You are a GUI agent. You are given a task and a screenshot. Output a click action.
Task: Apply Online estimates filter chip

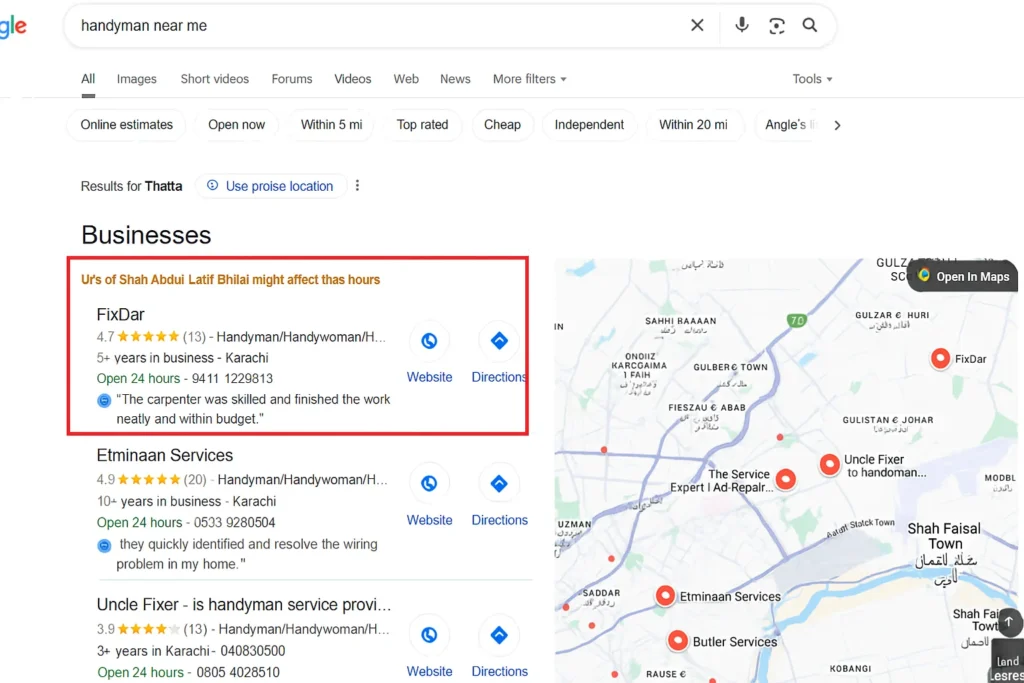tap(127, 125)
